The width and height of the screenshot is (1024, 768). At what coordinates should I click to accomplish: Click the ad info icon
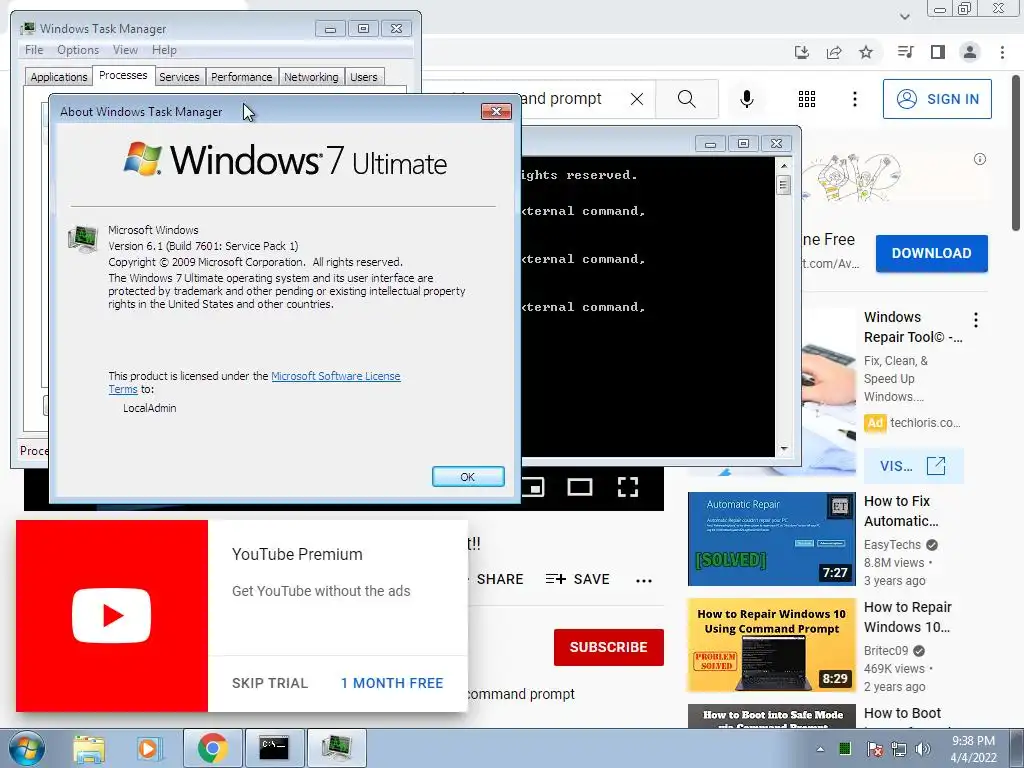click(980, 159)
